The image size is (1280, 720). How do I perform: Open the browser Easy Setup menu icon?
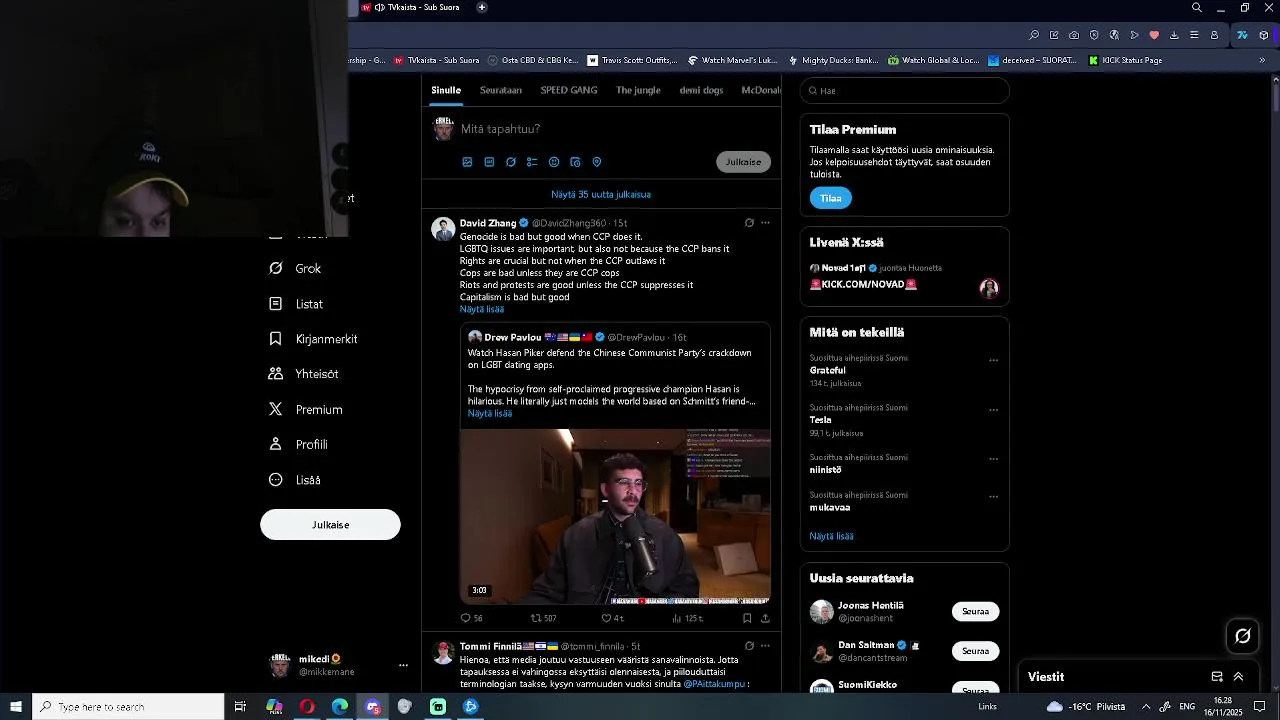point(1194,35)
